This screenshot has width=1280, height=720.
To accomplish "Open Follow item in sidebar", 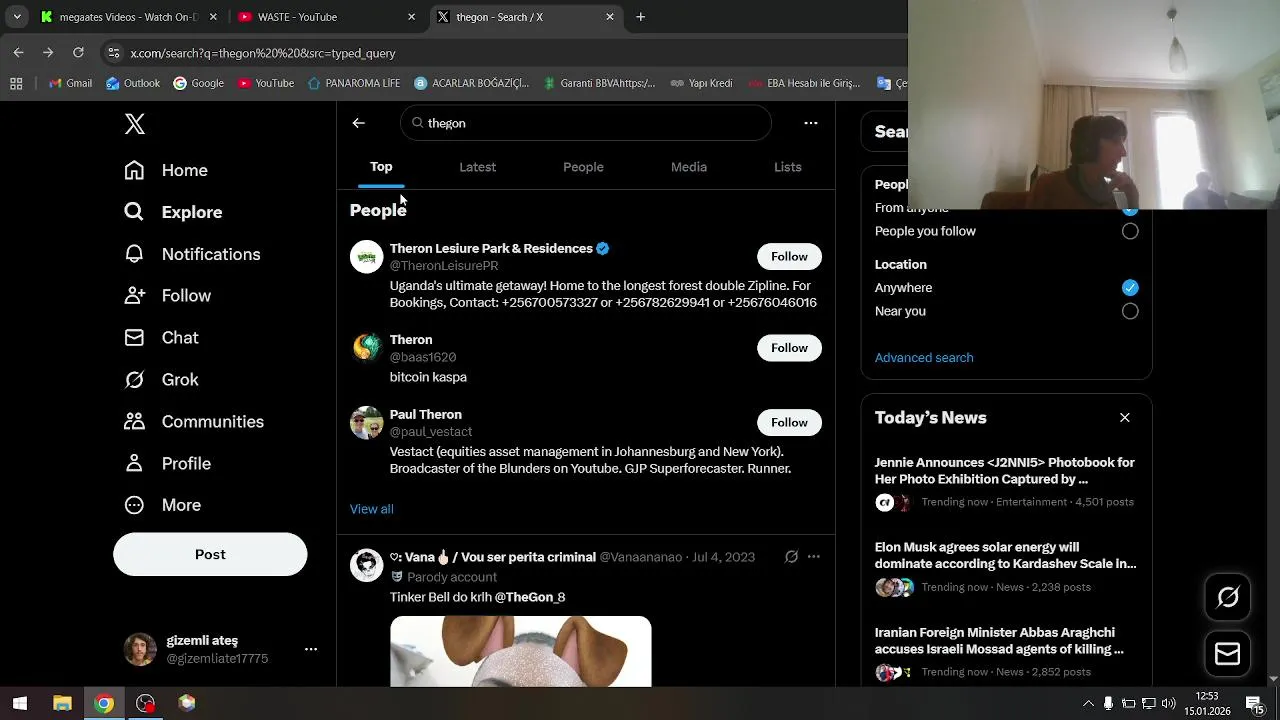I will tap(167, 296).
